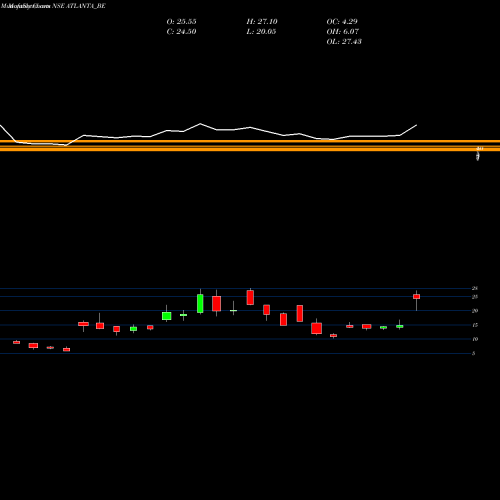Click the 'OC: 4.29' value

pyautogui.click(x=342, y=22)
